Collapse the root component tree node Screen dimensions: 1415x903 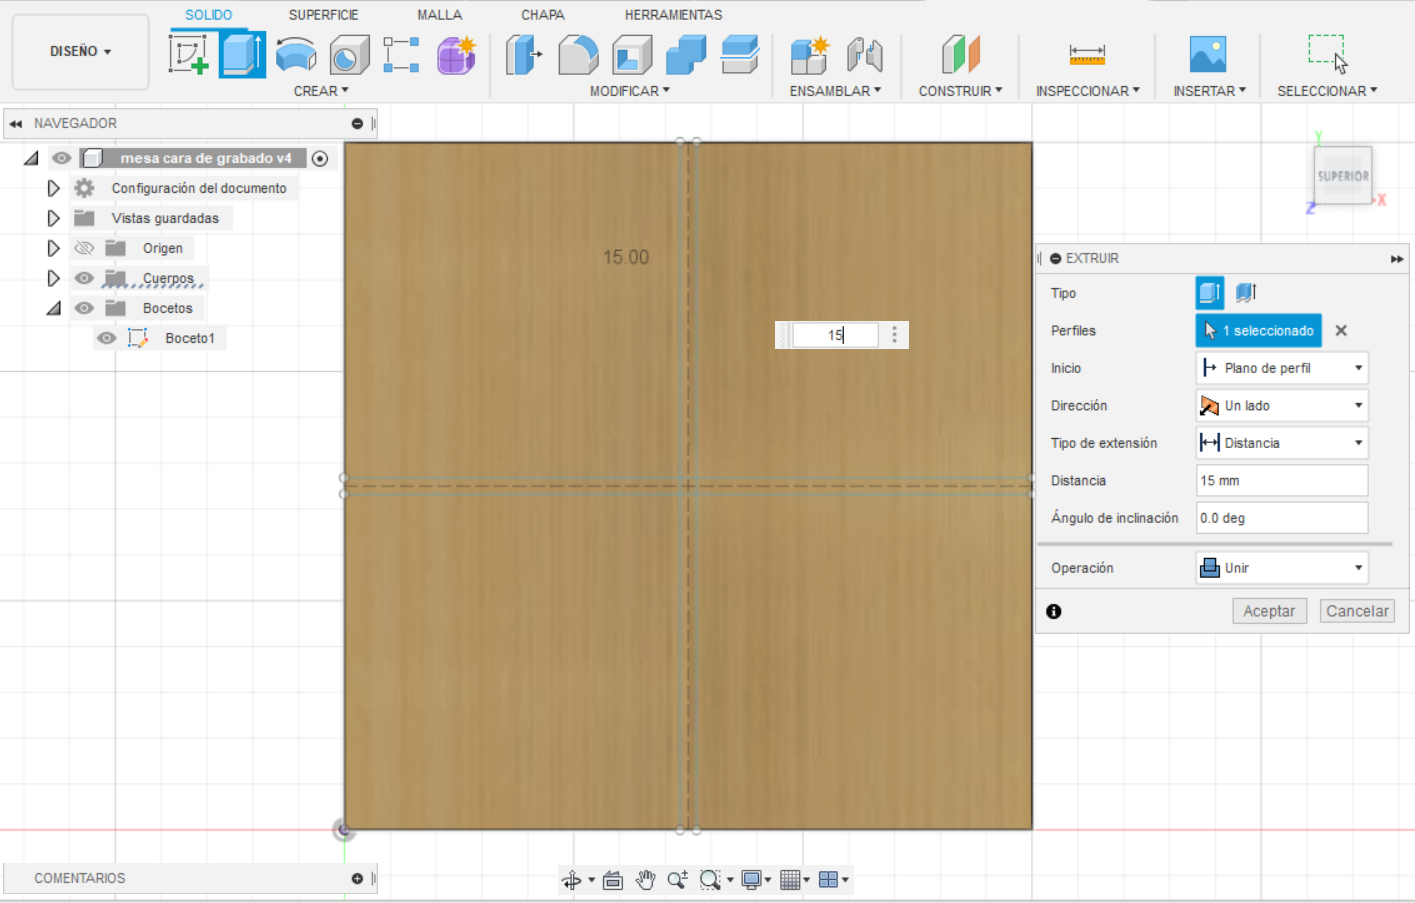(x=32, y=158)
